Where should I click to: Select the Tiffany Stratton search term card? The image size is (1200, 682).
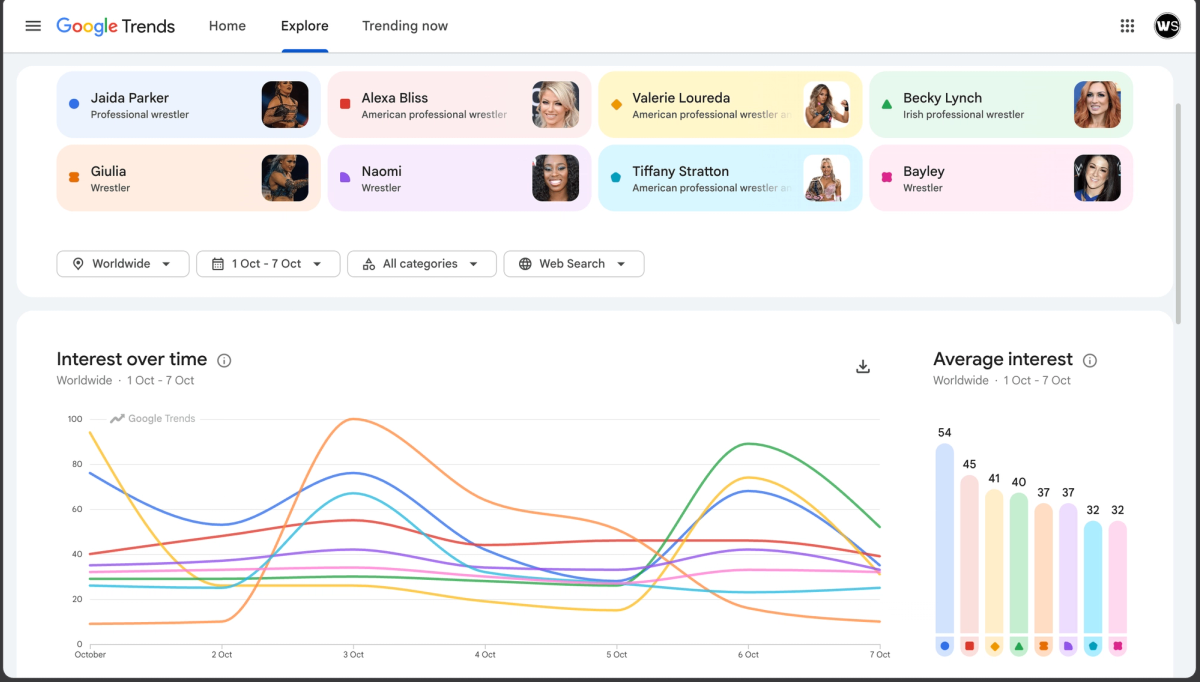[730, 178]
